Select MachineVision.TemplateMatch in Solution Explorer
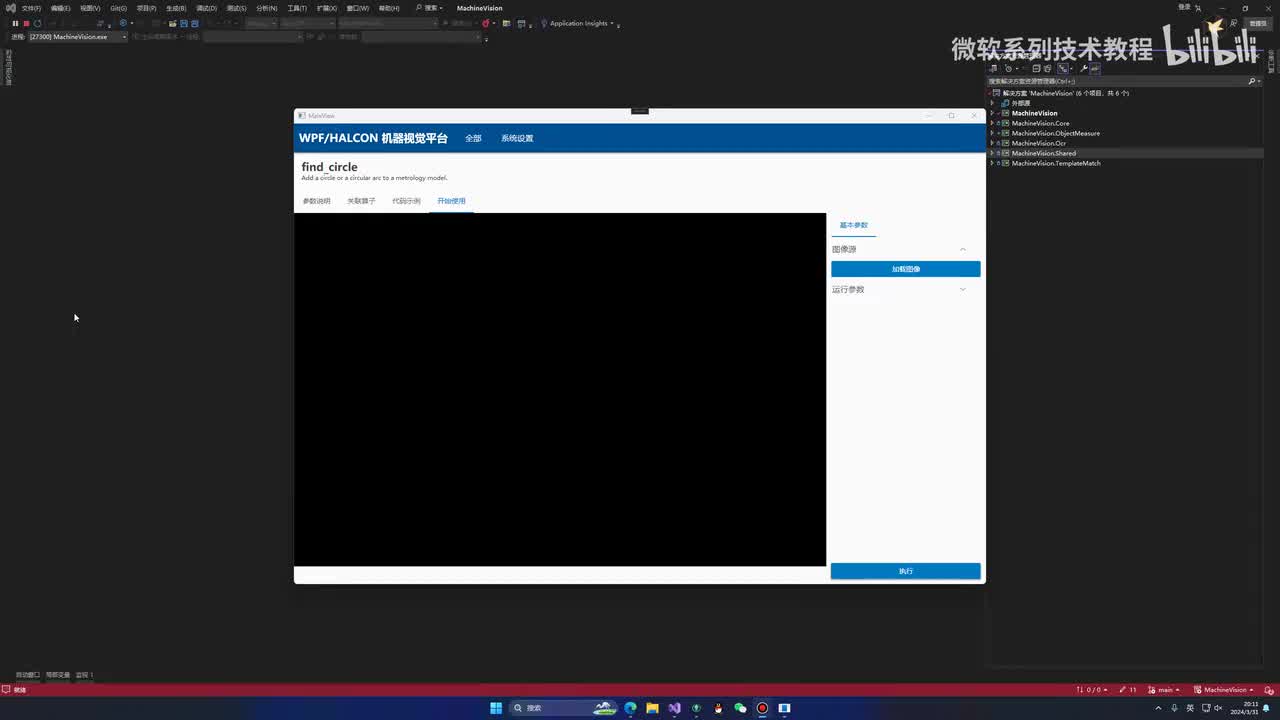 tap(1056, 163)
